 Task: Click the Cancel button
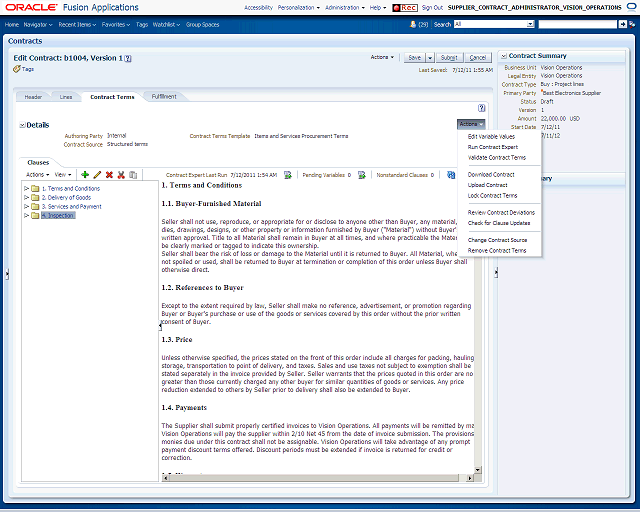[478, 58]
